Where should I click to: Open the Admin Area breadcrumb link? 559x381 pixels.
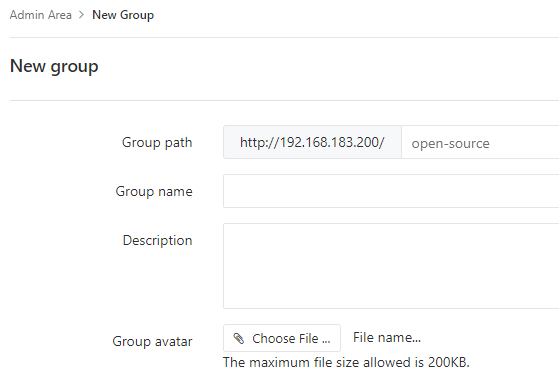[x=41, y=15]
